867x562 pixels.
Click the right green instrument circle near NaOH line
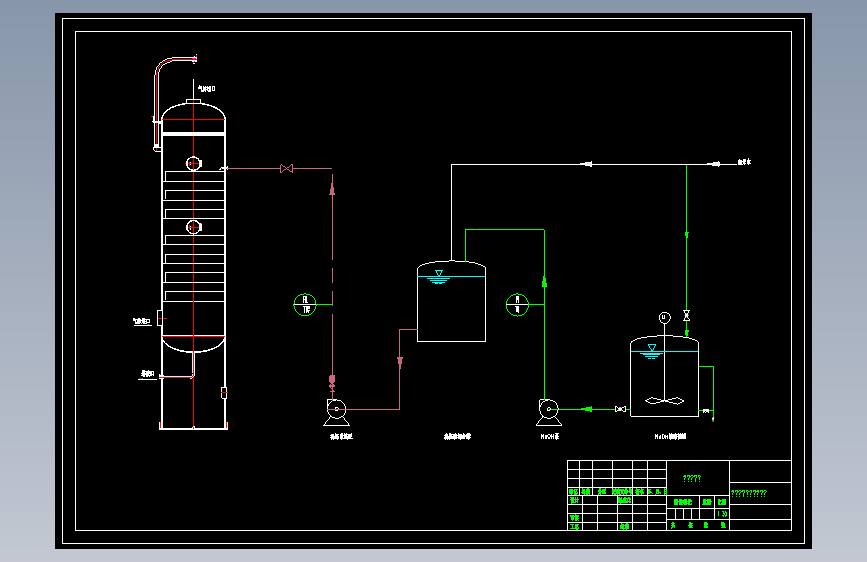518,305
